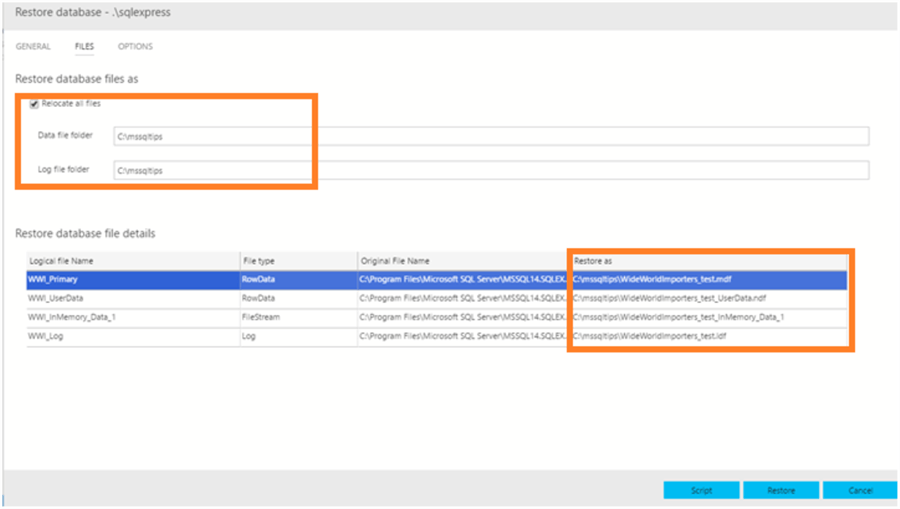Viewport: 900px width, 509px height.
Task: Uncheck the Relocate all files checkbox
Action: 34,104
